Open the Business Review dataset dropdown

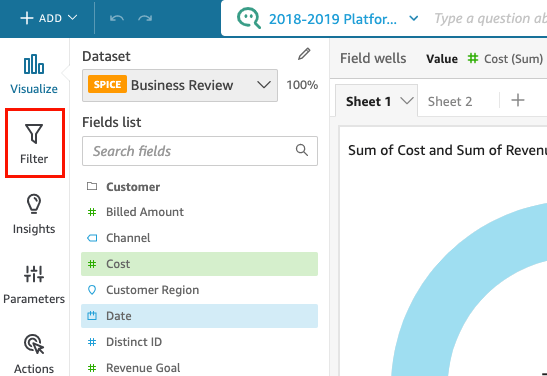180,85
